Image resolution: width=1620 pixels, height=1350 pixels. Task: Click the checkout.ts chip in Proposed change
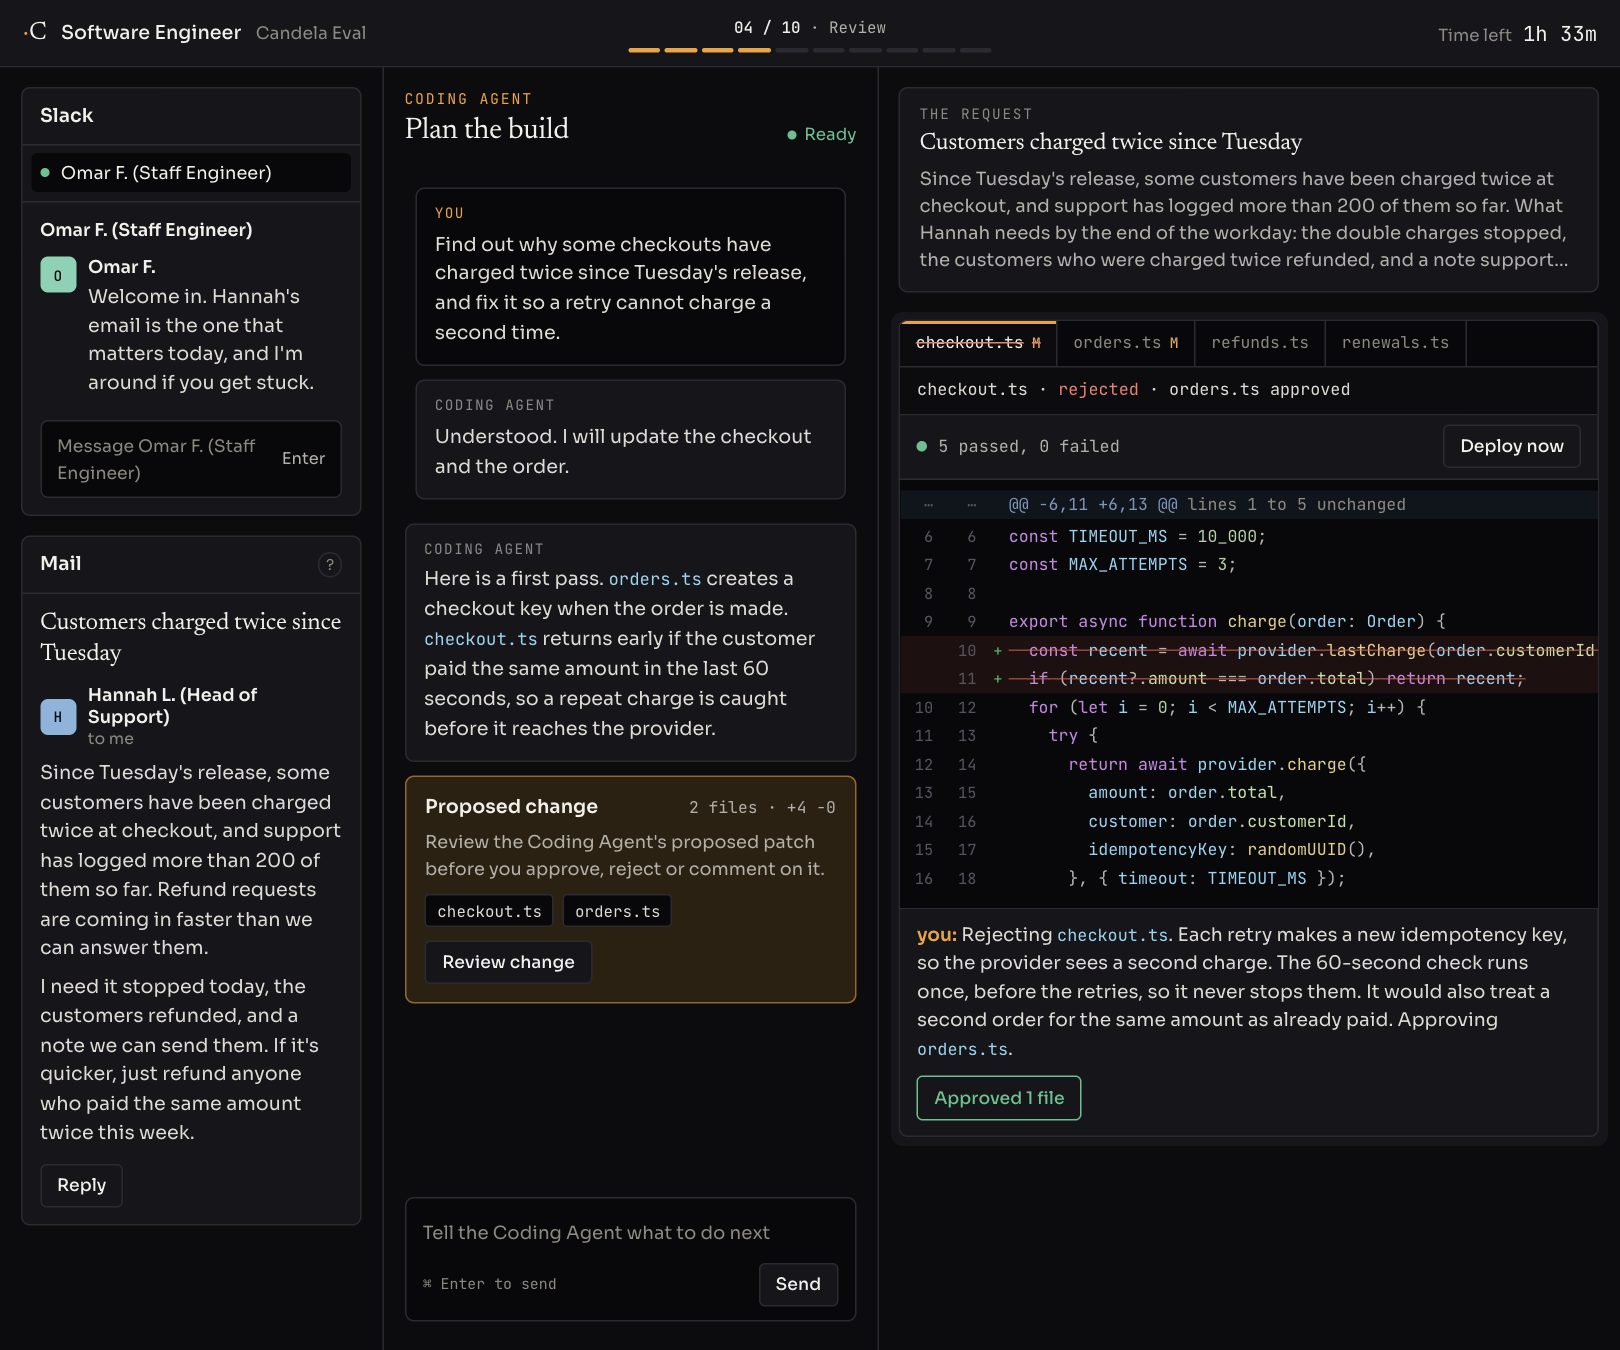pos(489,912)
